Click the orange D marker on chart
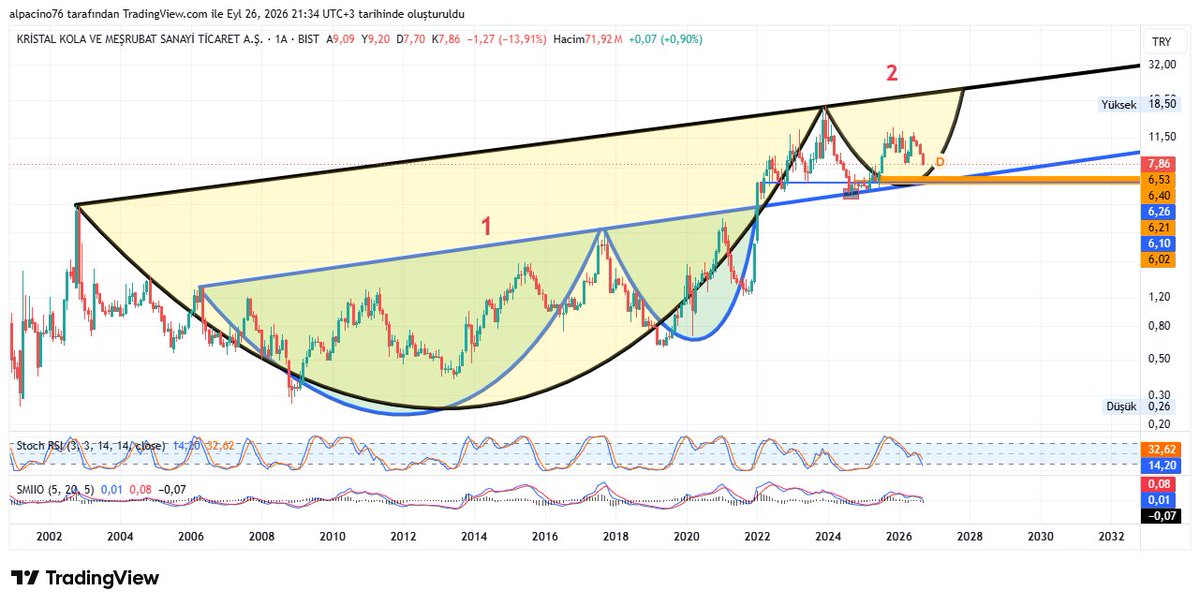This screenshot has width=1200, height=606. click(x=940, y=162)
